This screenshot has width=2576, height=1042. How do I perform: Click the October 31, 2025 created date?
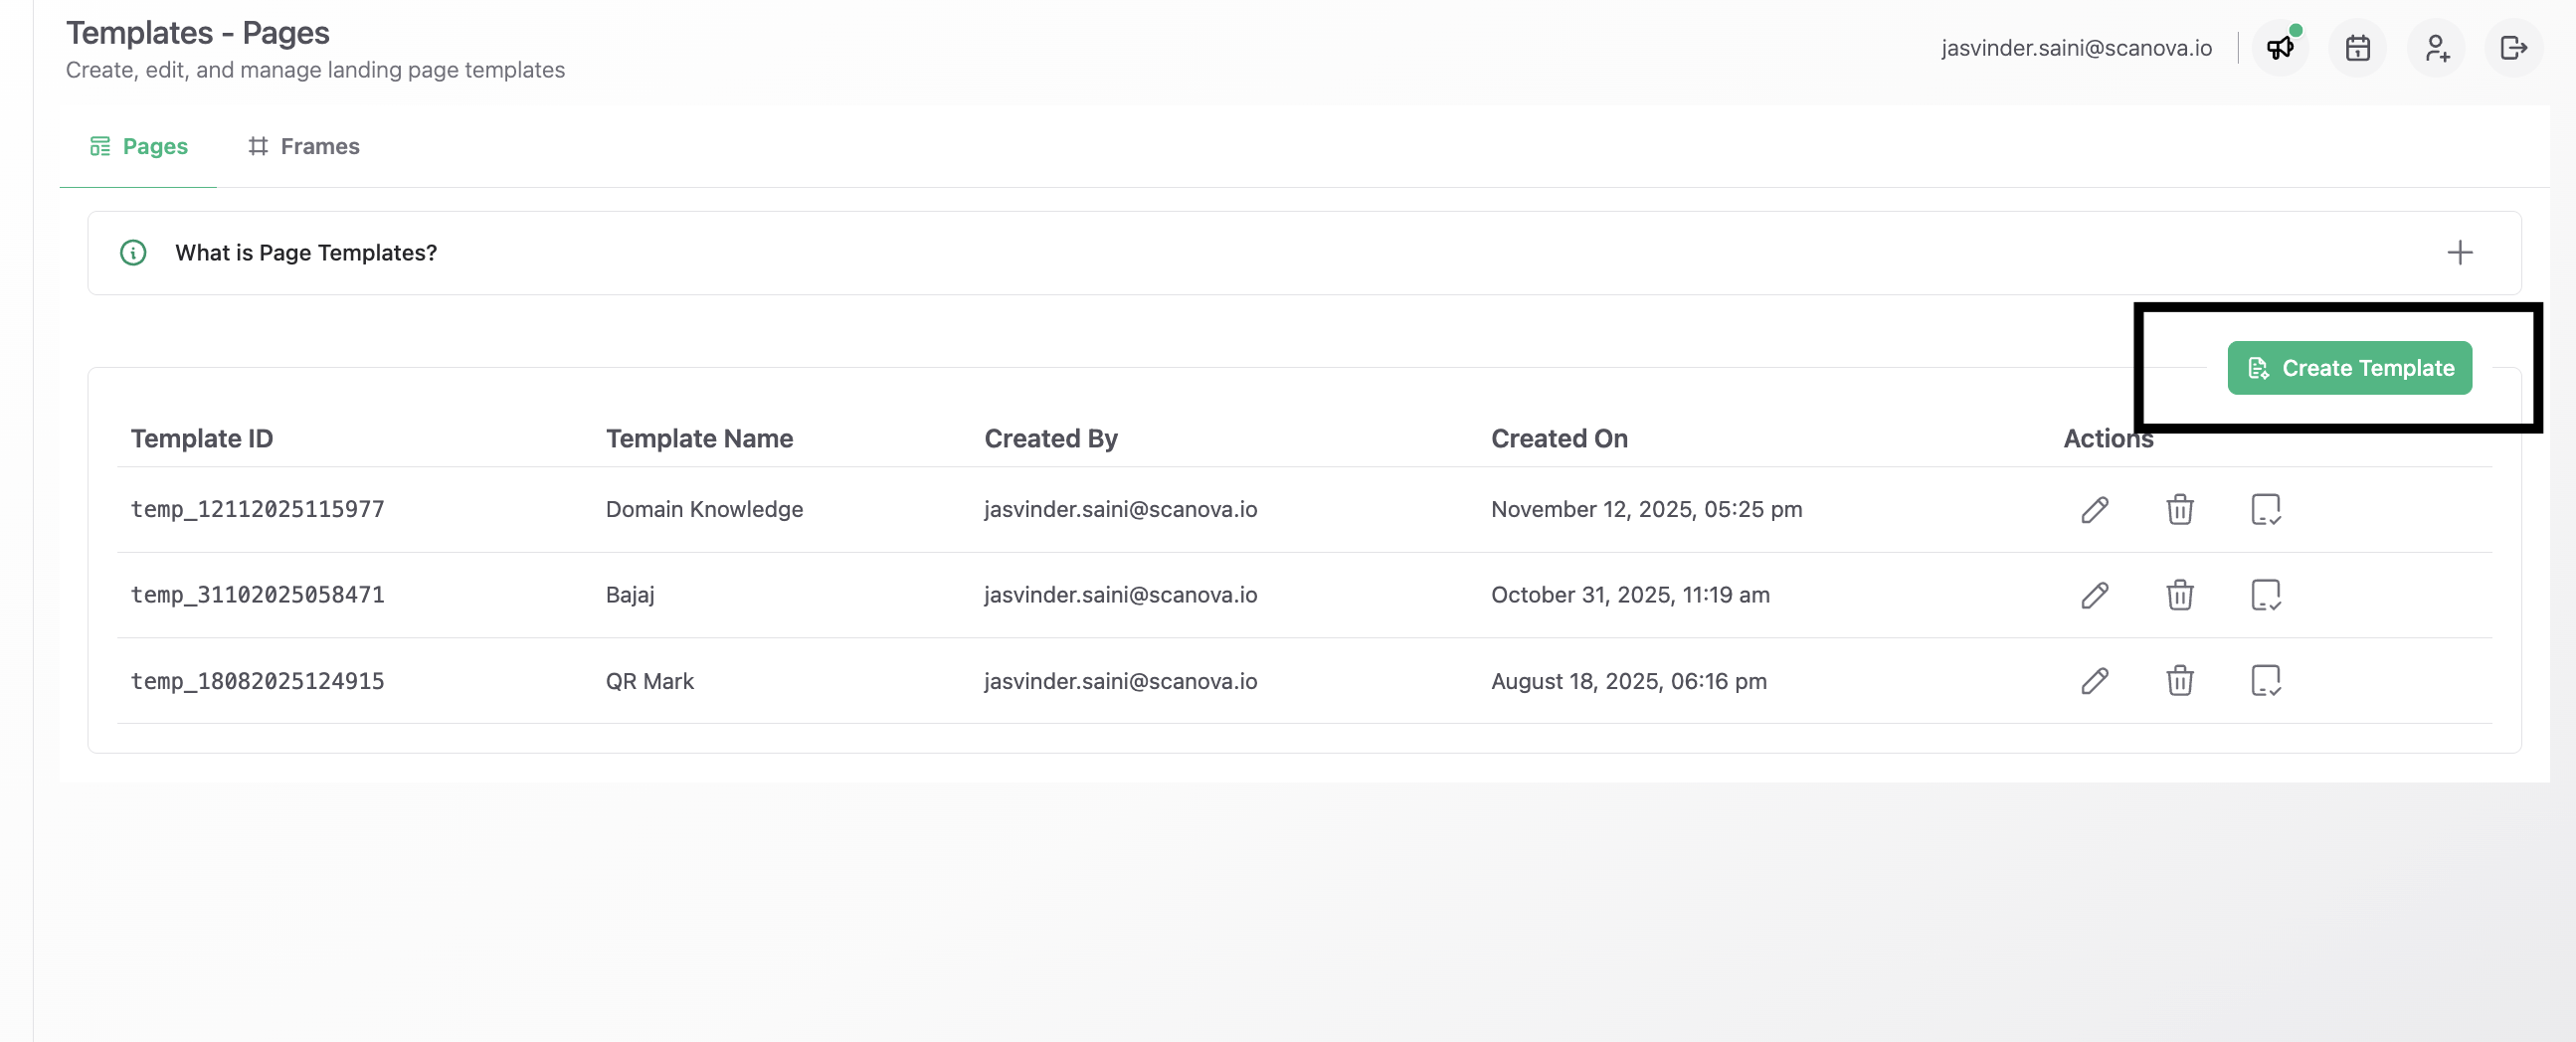point(1630,595)
